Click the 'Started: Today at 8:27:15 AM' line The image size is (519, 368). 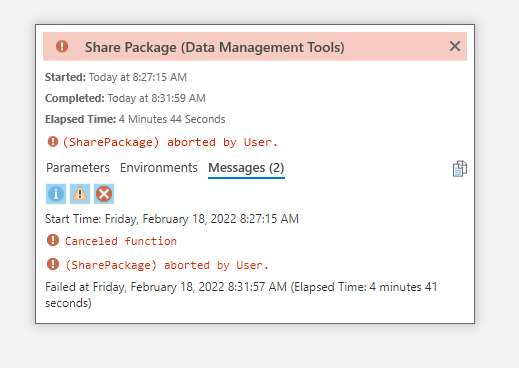[x=116, y=77]
